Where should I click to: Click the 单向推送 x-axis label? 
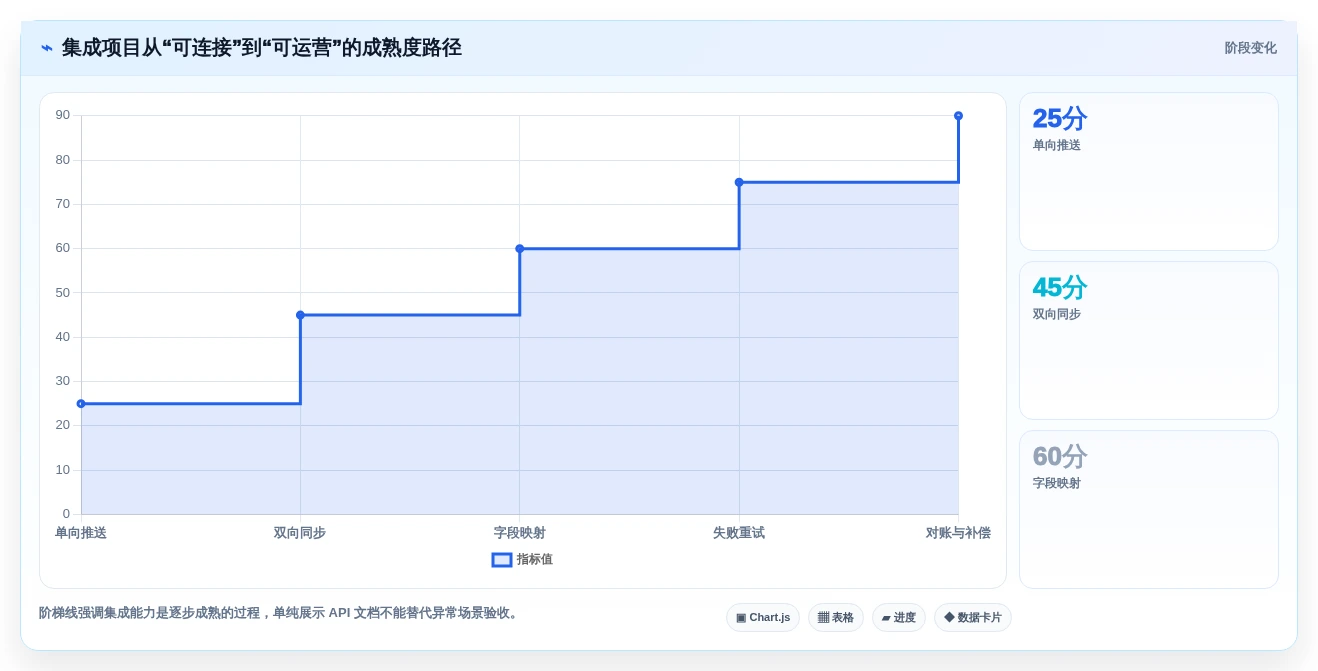[81, 533]
